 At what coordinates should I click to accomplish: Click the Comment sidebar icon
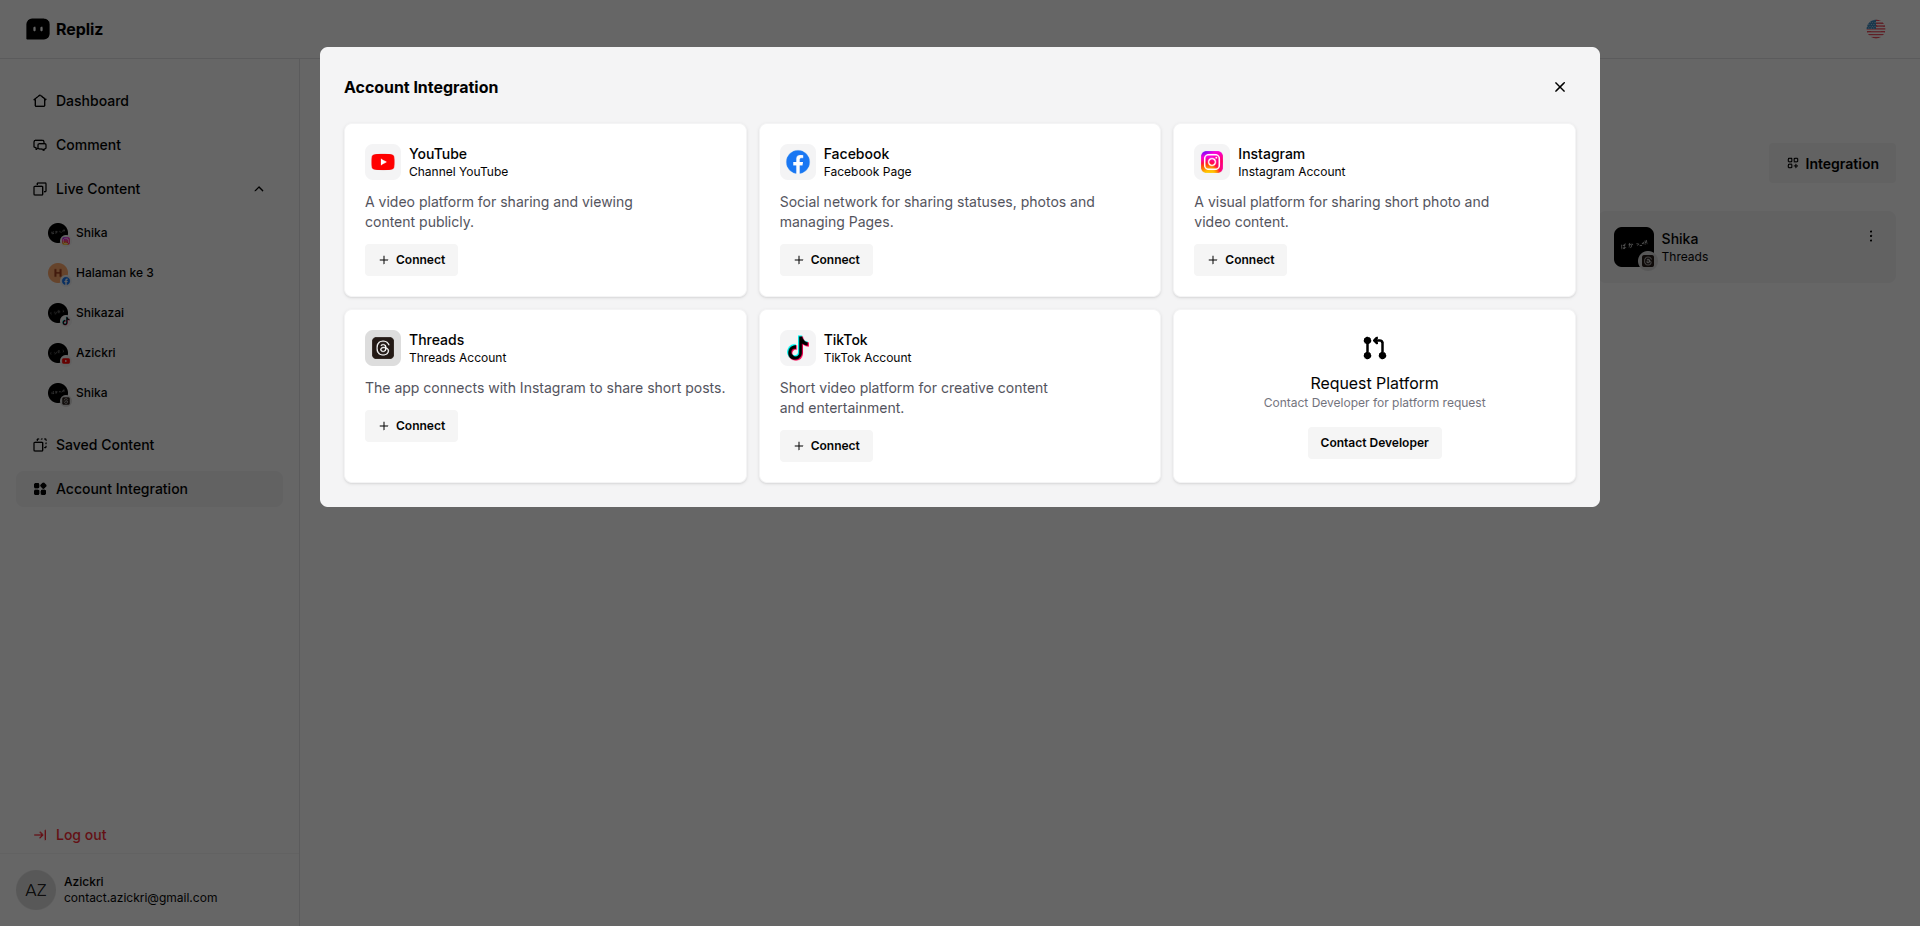click(x=40, y=145)
